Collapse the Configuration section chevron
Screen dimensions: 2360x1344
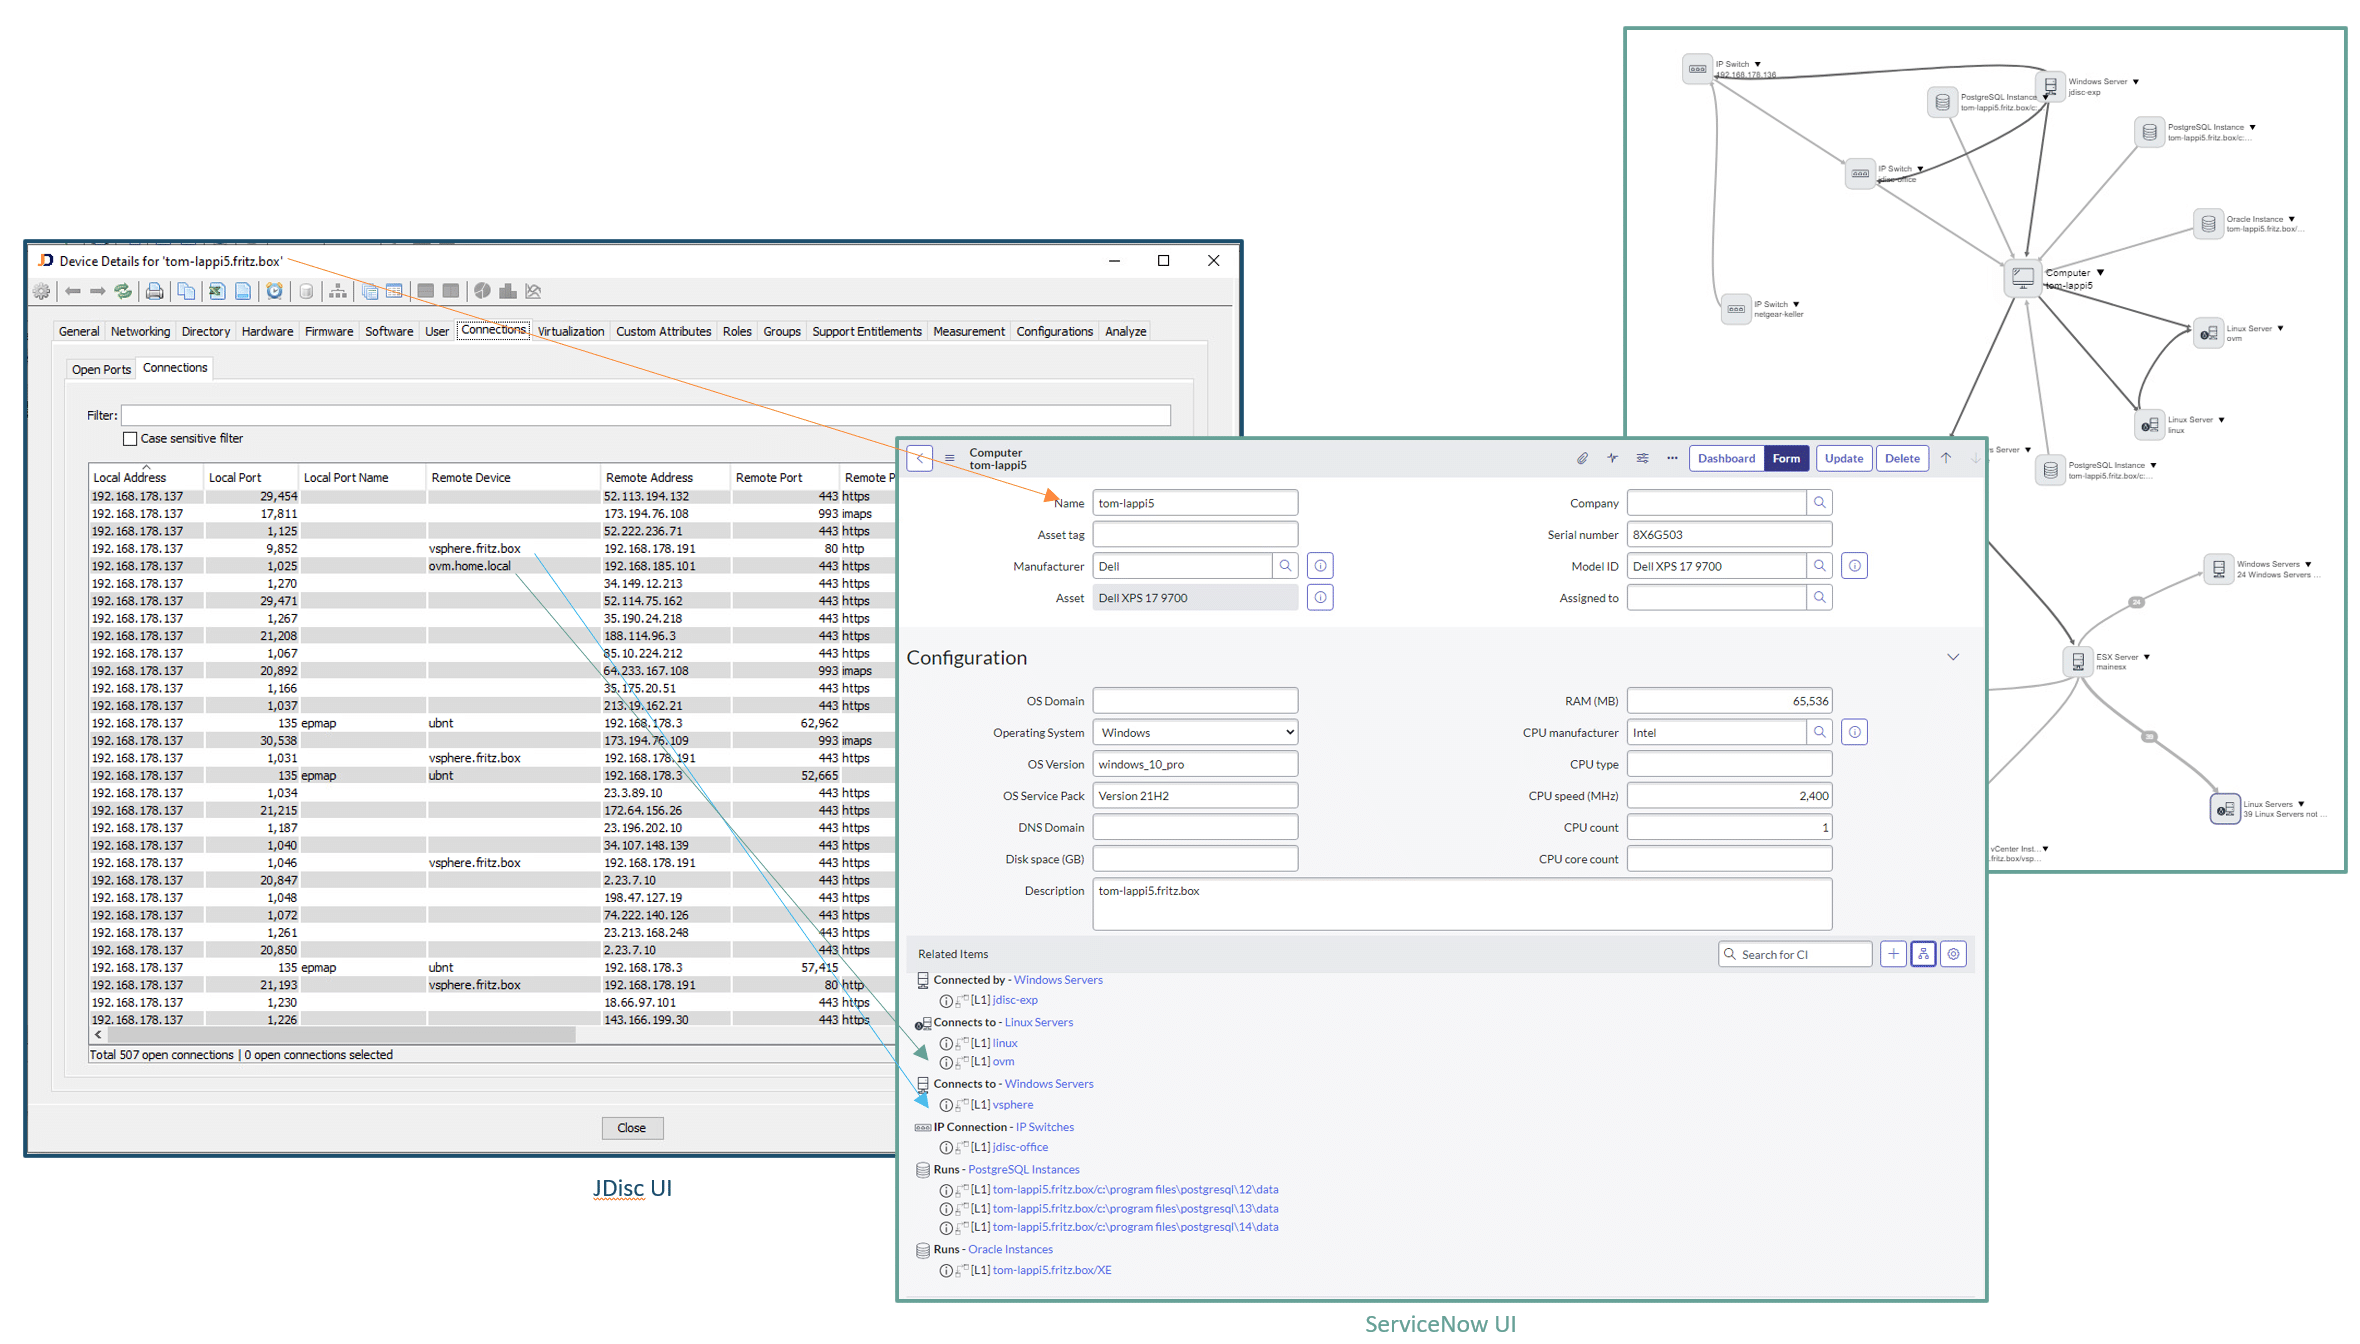[x=1953, y=657]
